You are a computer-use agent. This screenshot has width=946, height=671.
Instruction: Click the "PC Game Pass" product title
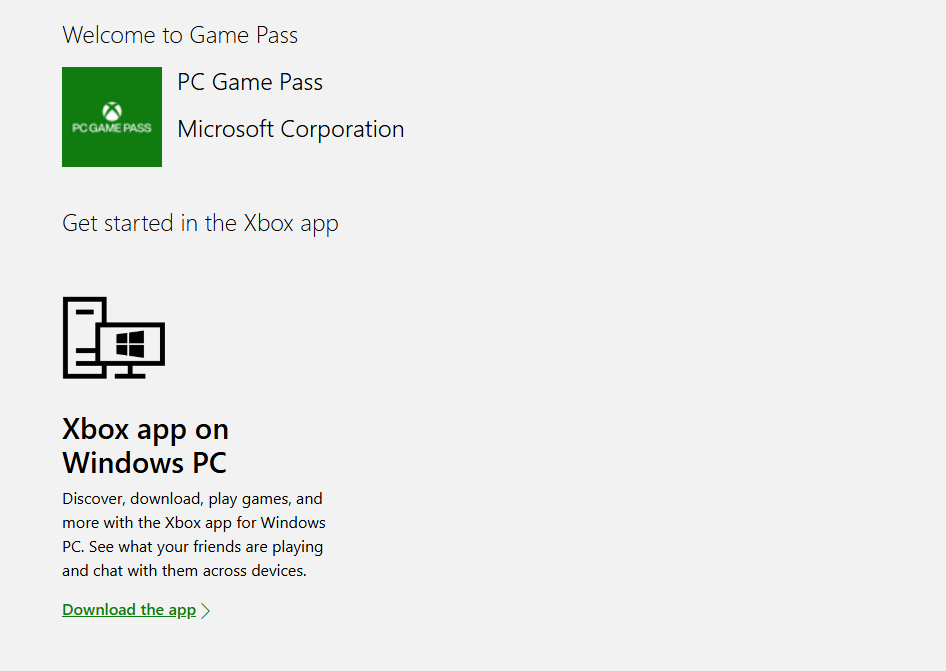(250, 82)
